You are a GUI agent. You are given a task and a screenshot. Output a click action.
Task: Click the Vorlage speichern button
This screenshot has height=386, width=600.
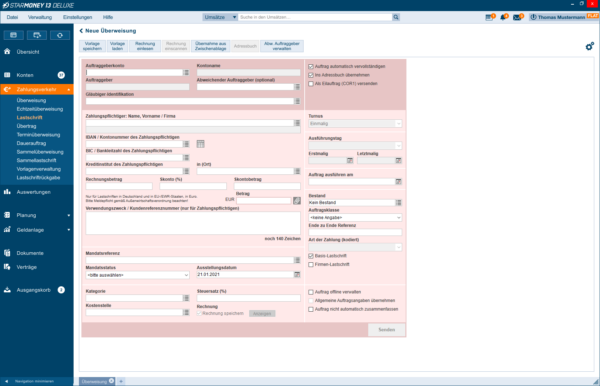pyautogui.click(x=93, y=46)
